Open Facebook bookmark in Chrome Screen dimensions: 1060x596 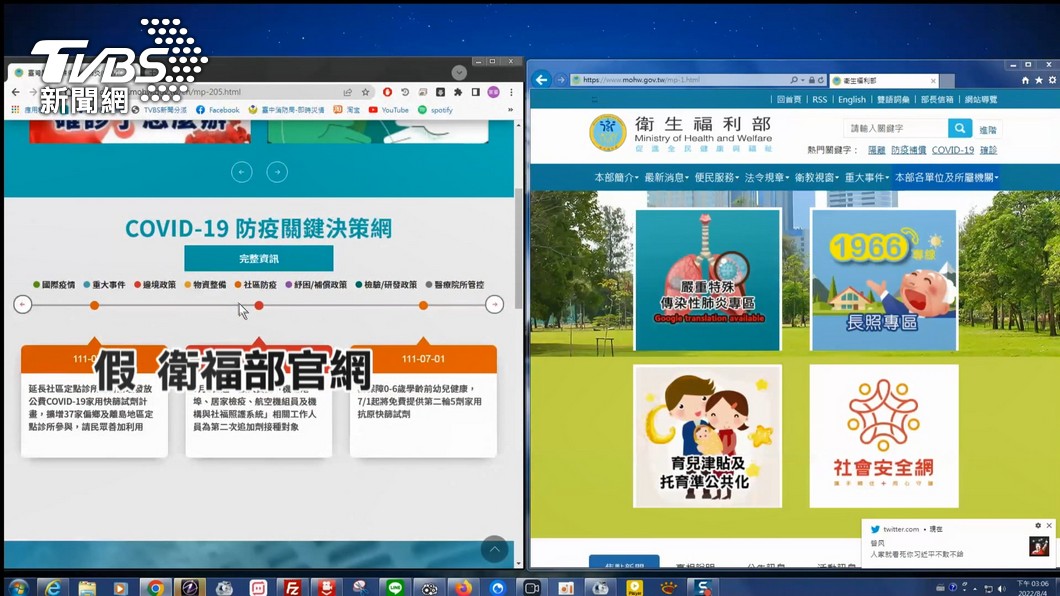click(x=218, y=109)
